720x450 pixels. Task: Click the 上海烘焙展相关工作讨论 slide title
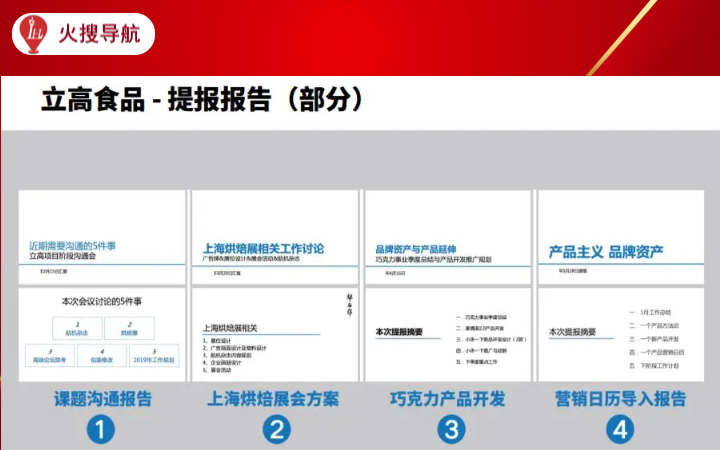tap(264, 248)
